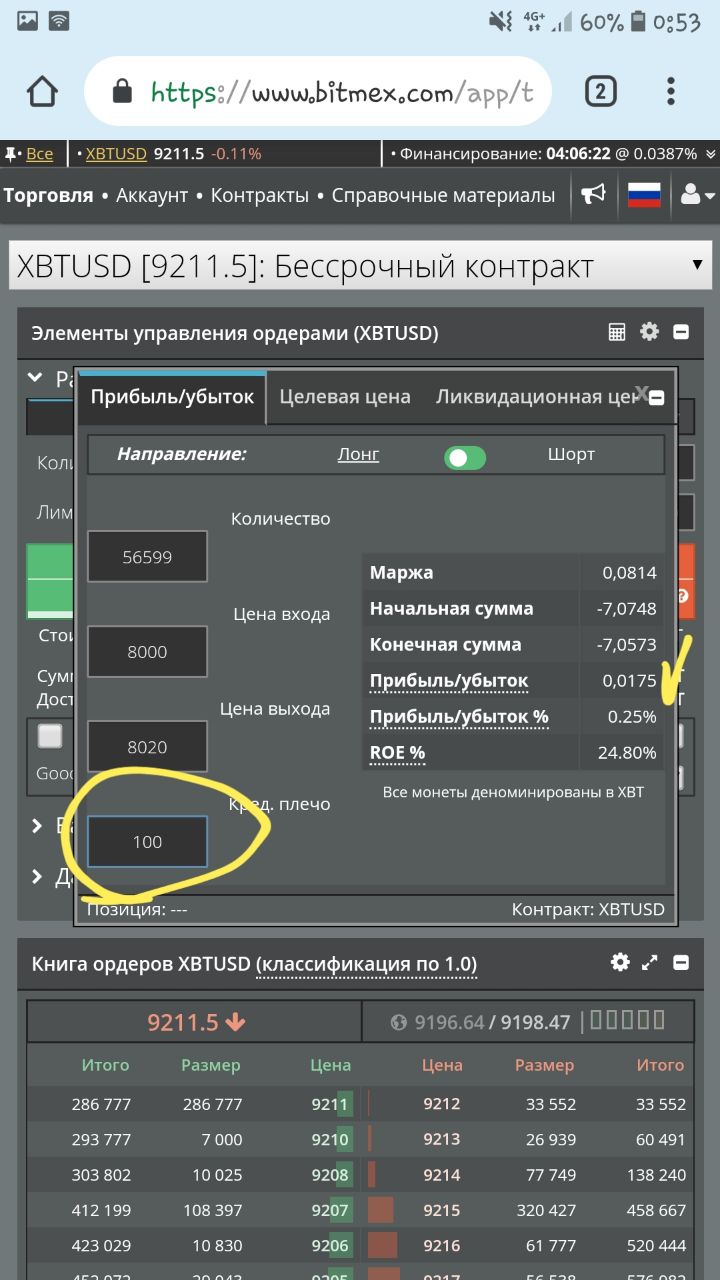Switch to Прибыль/убыток tab
Screen dimensions: 720x1280
172,397
